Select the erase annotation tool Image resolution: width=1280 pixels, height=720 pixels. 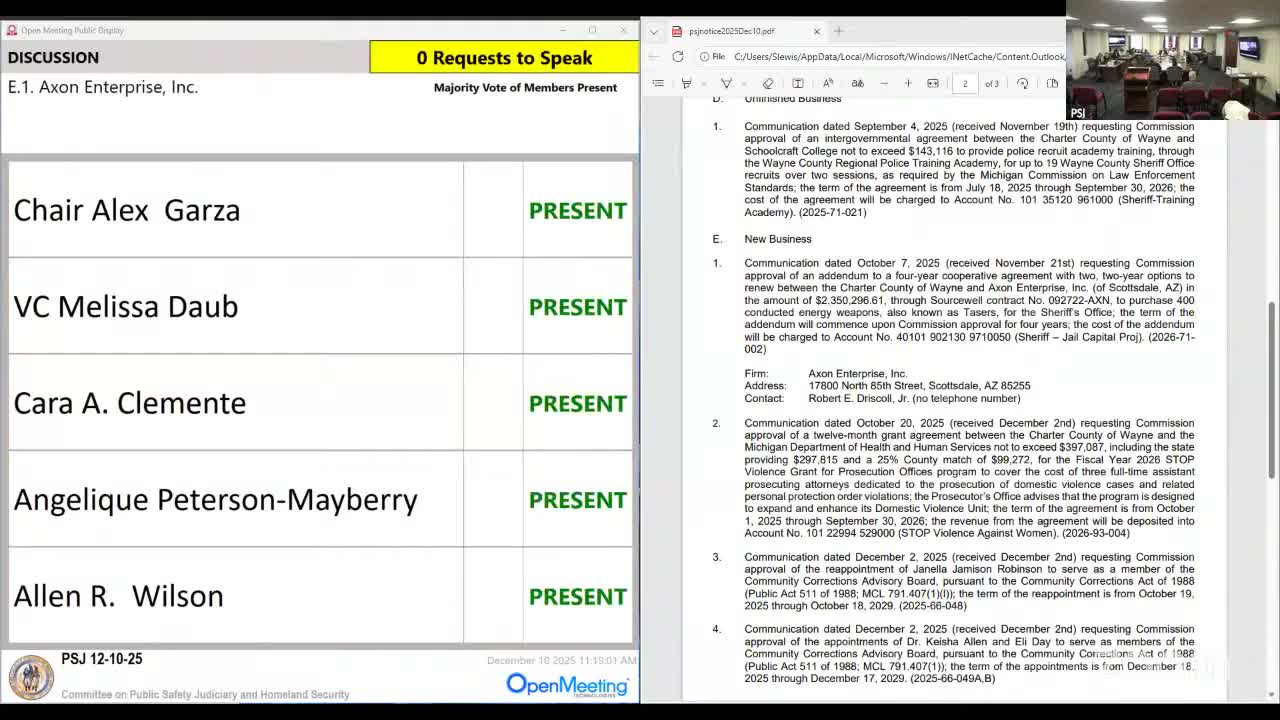(768, 83)
